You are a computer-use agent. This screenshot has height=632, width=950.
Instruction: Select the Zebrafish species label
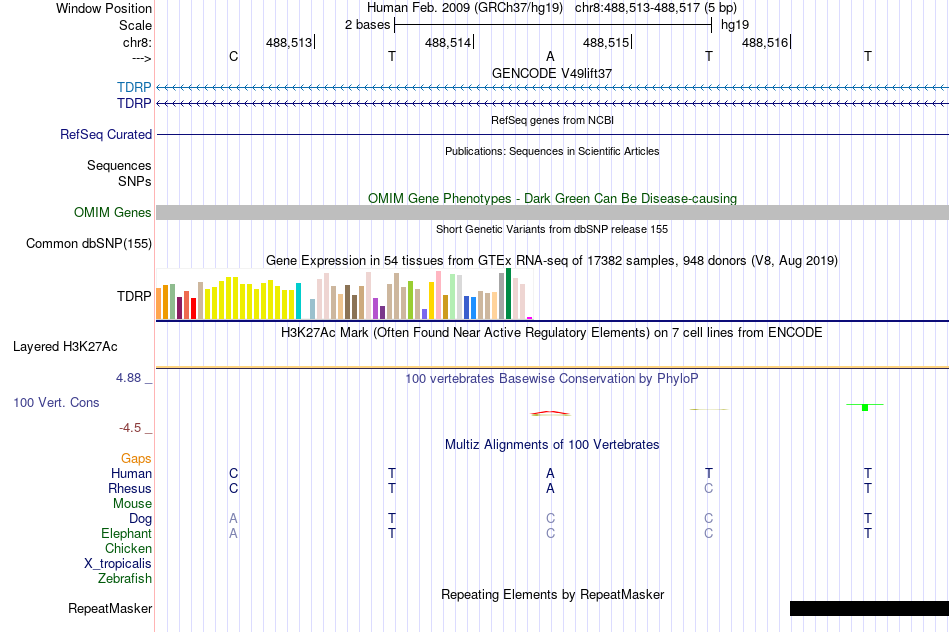pos(125,579)
